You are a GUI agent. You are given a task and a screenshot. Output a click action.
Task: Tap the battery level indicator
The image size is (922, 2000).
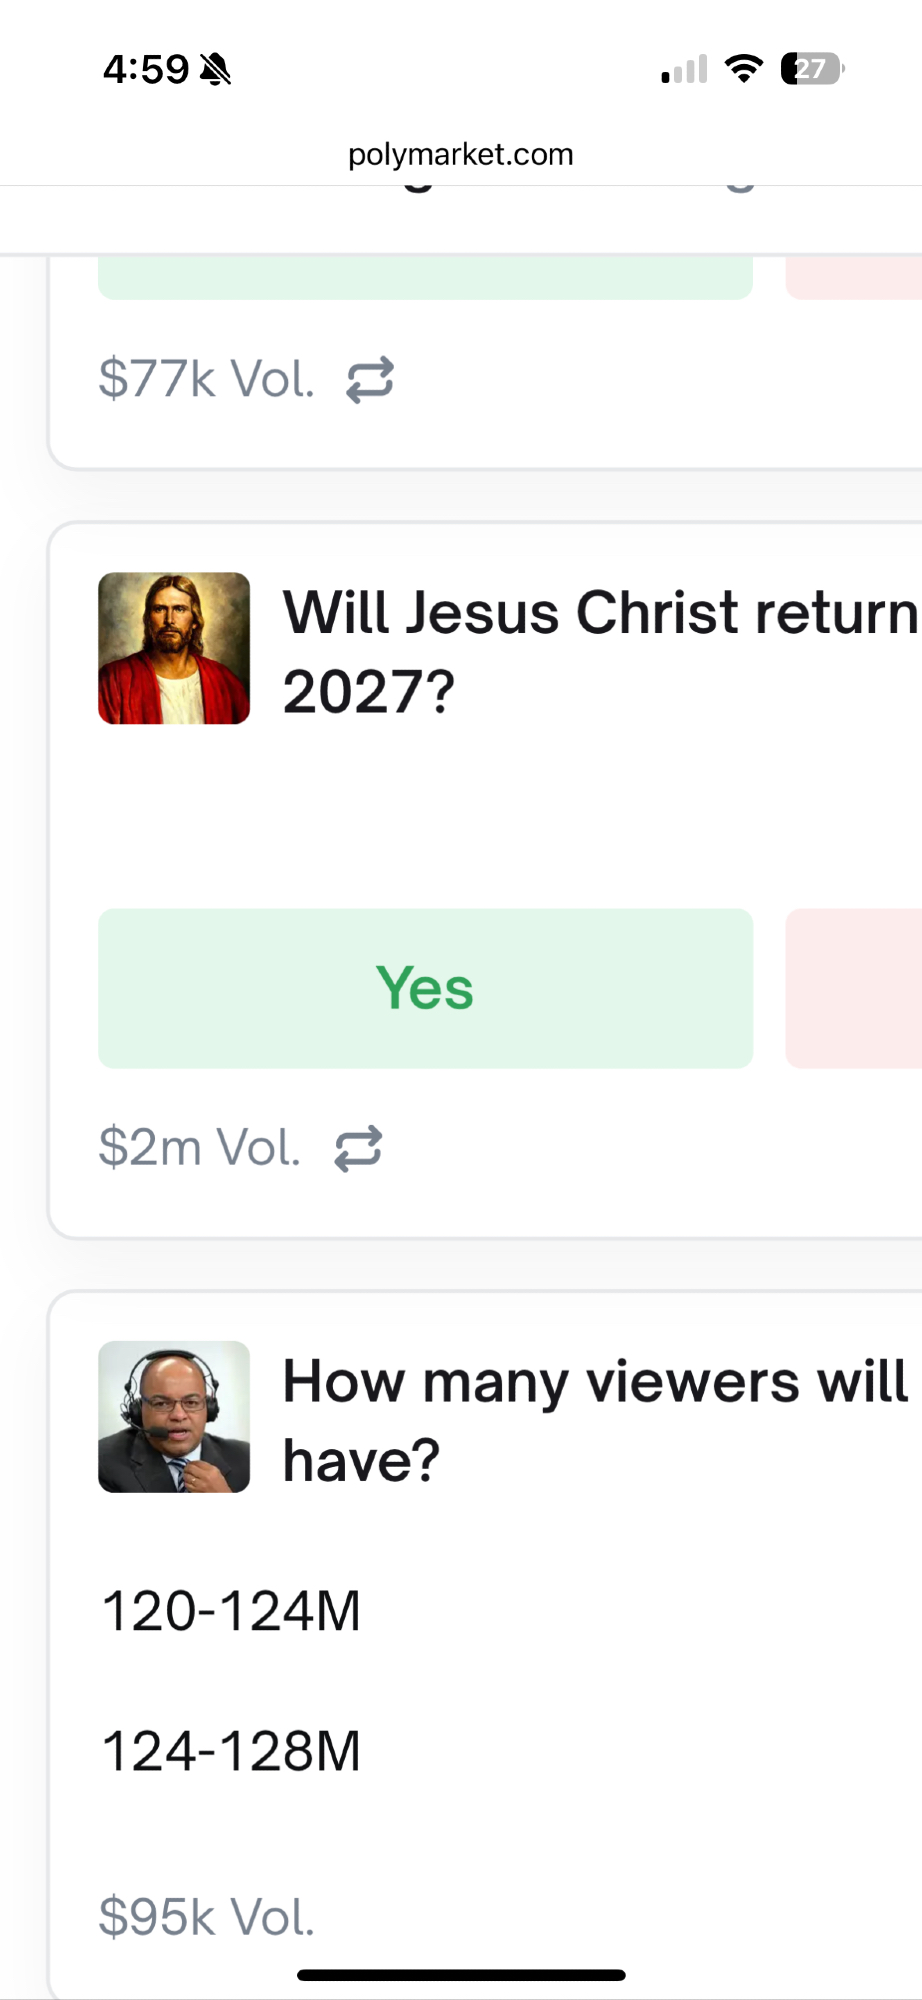[x=811, y=68]
